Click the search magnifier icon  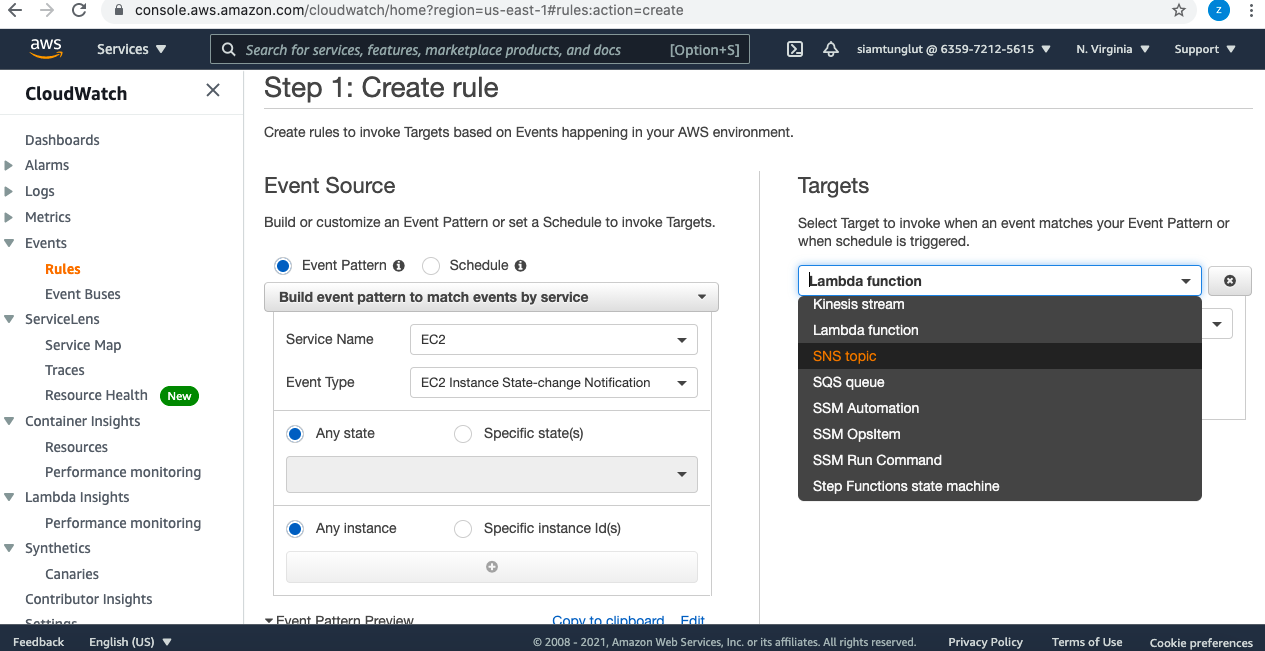click(x=228, y=49)
